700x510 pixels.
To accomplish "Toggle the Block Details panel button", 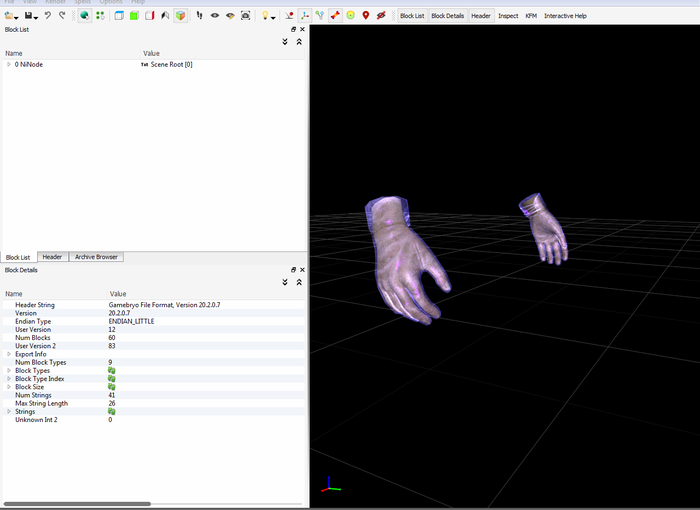I will coord(447,16).
